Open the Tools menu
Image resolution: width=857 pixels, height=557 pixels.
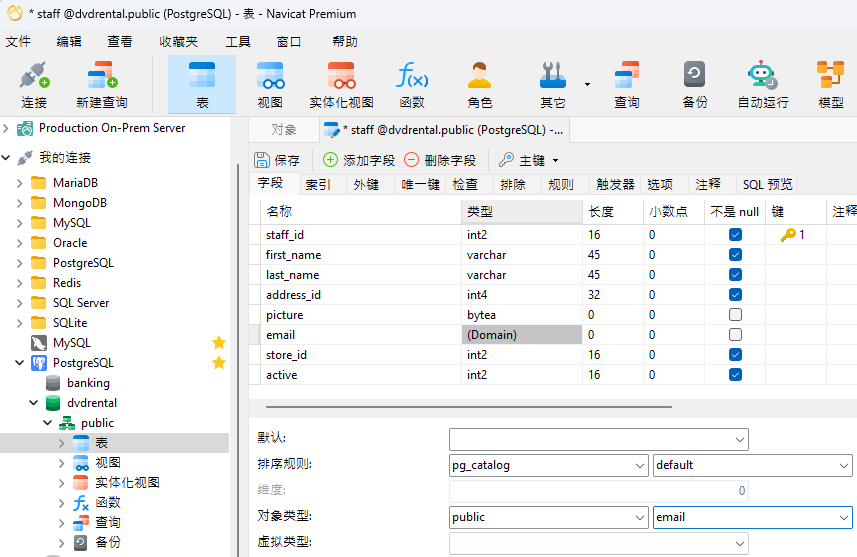pos(238,42)
